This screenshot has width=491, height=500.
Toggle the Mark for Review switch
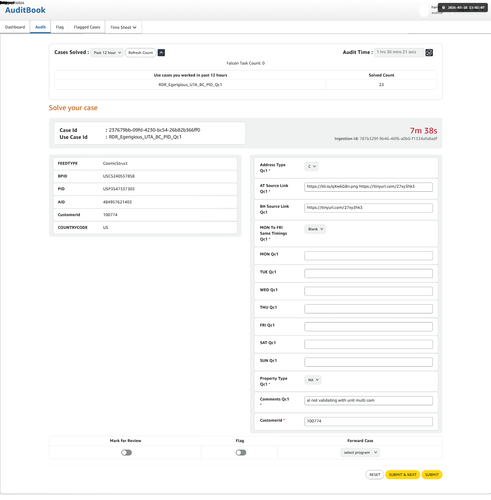pos(126,453)
